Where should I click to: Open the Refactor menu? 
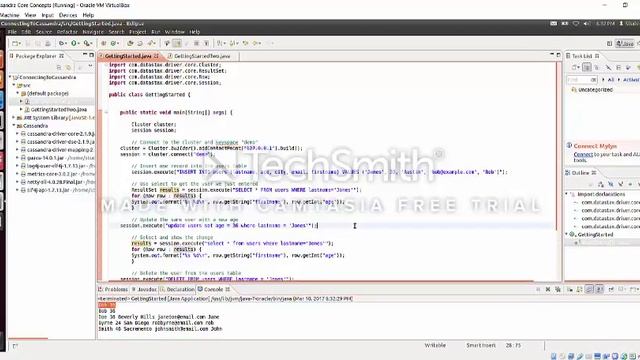point(67,32)
